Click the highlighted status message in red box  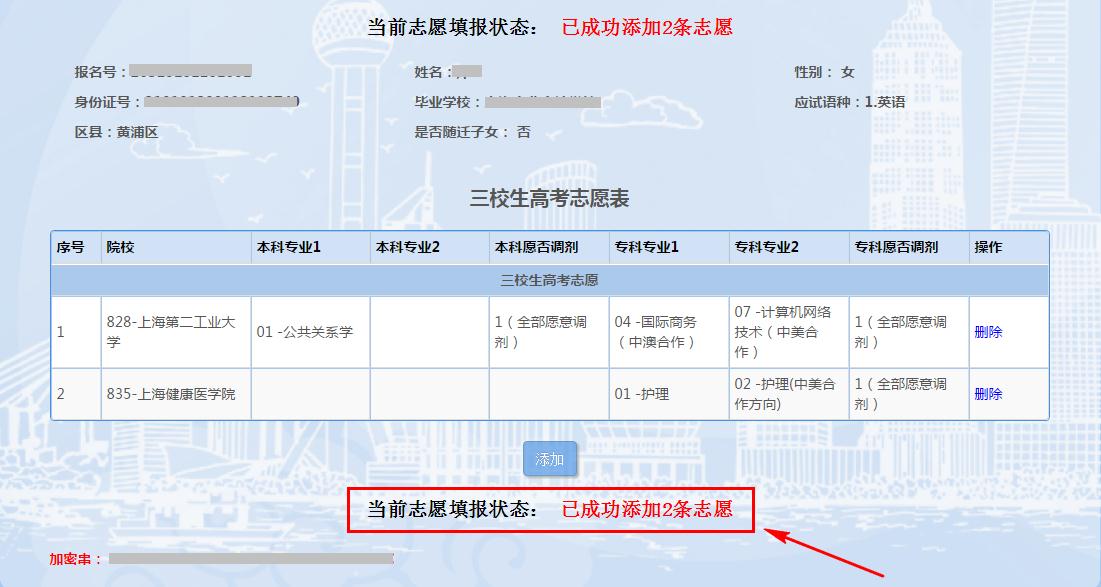tap(550, 510)
